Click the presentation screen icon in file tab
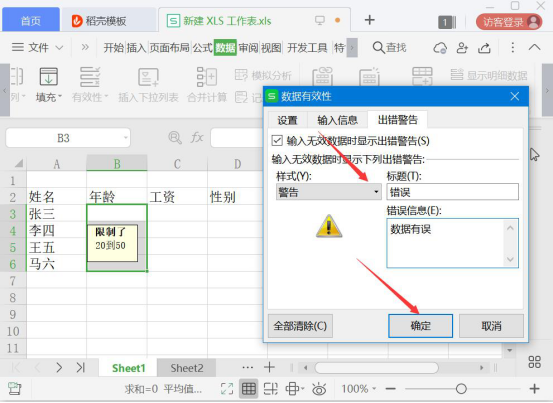The width and height of the screenshot is (553, 403). [320, 20]
